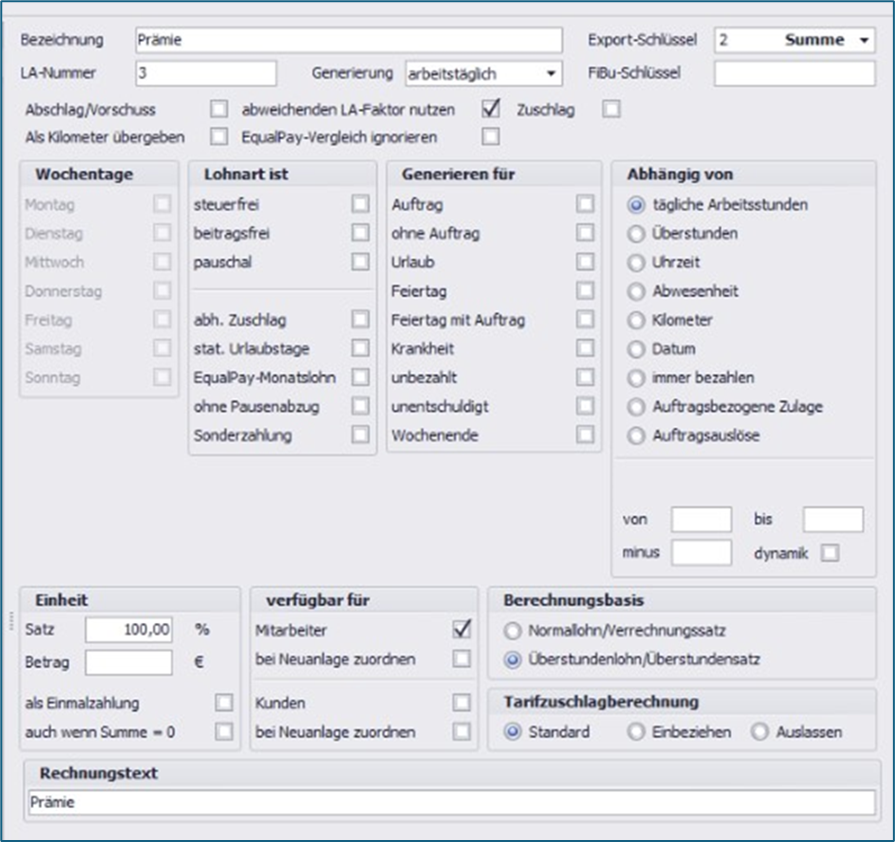The height and width of the screenshot is (842, 895).
Task: Choose the Auftragsauslöse radio button
Action: 636,436
